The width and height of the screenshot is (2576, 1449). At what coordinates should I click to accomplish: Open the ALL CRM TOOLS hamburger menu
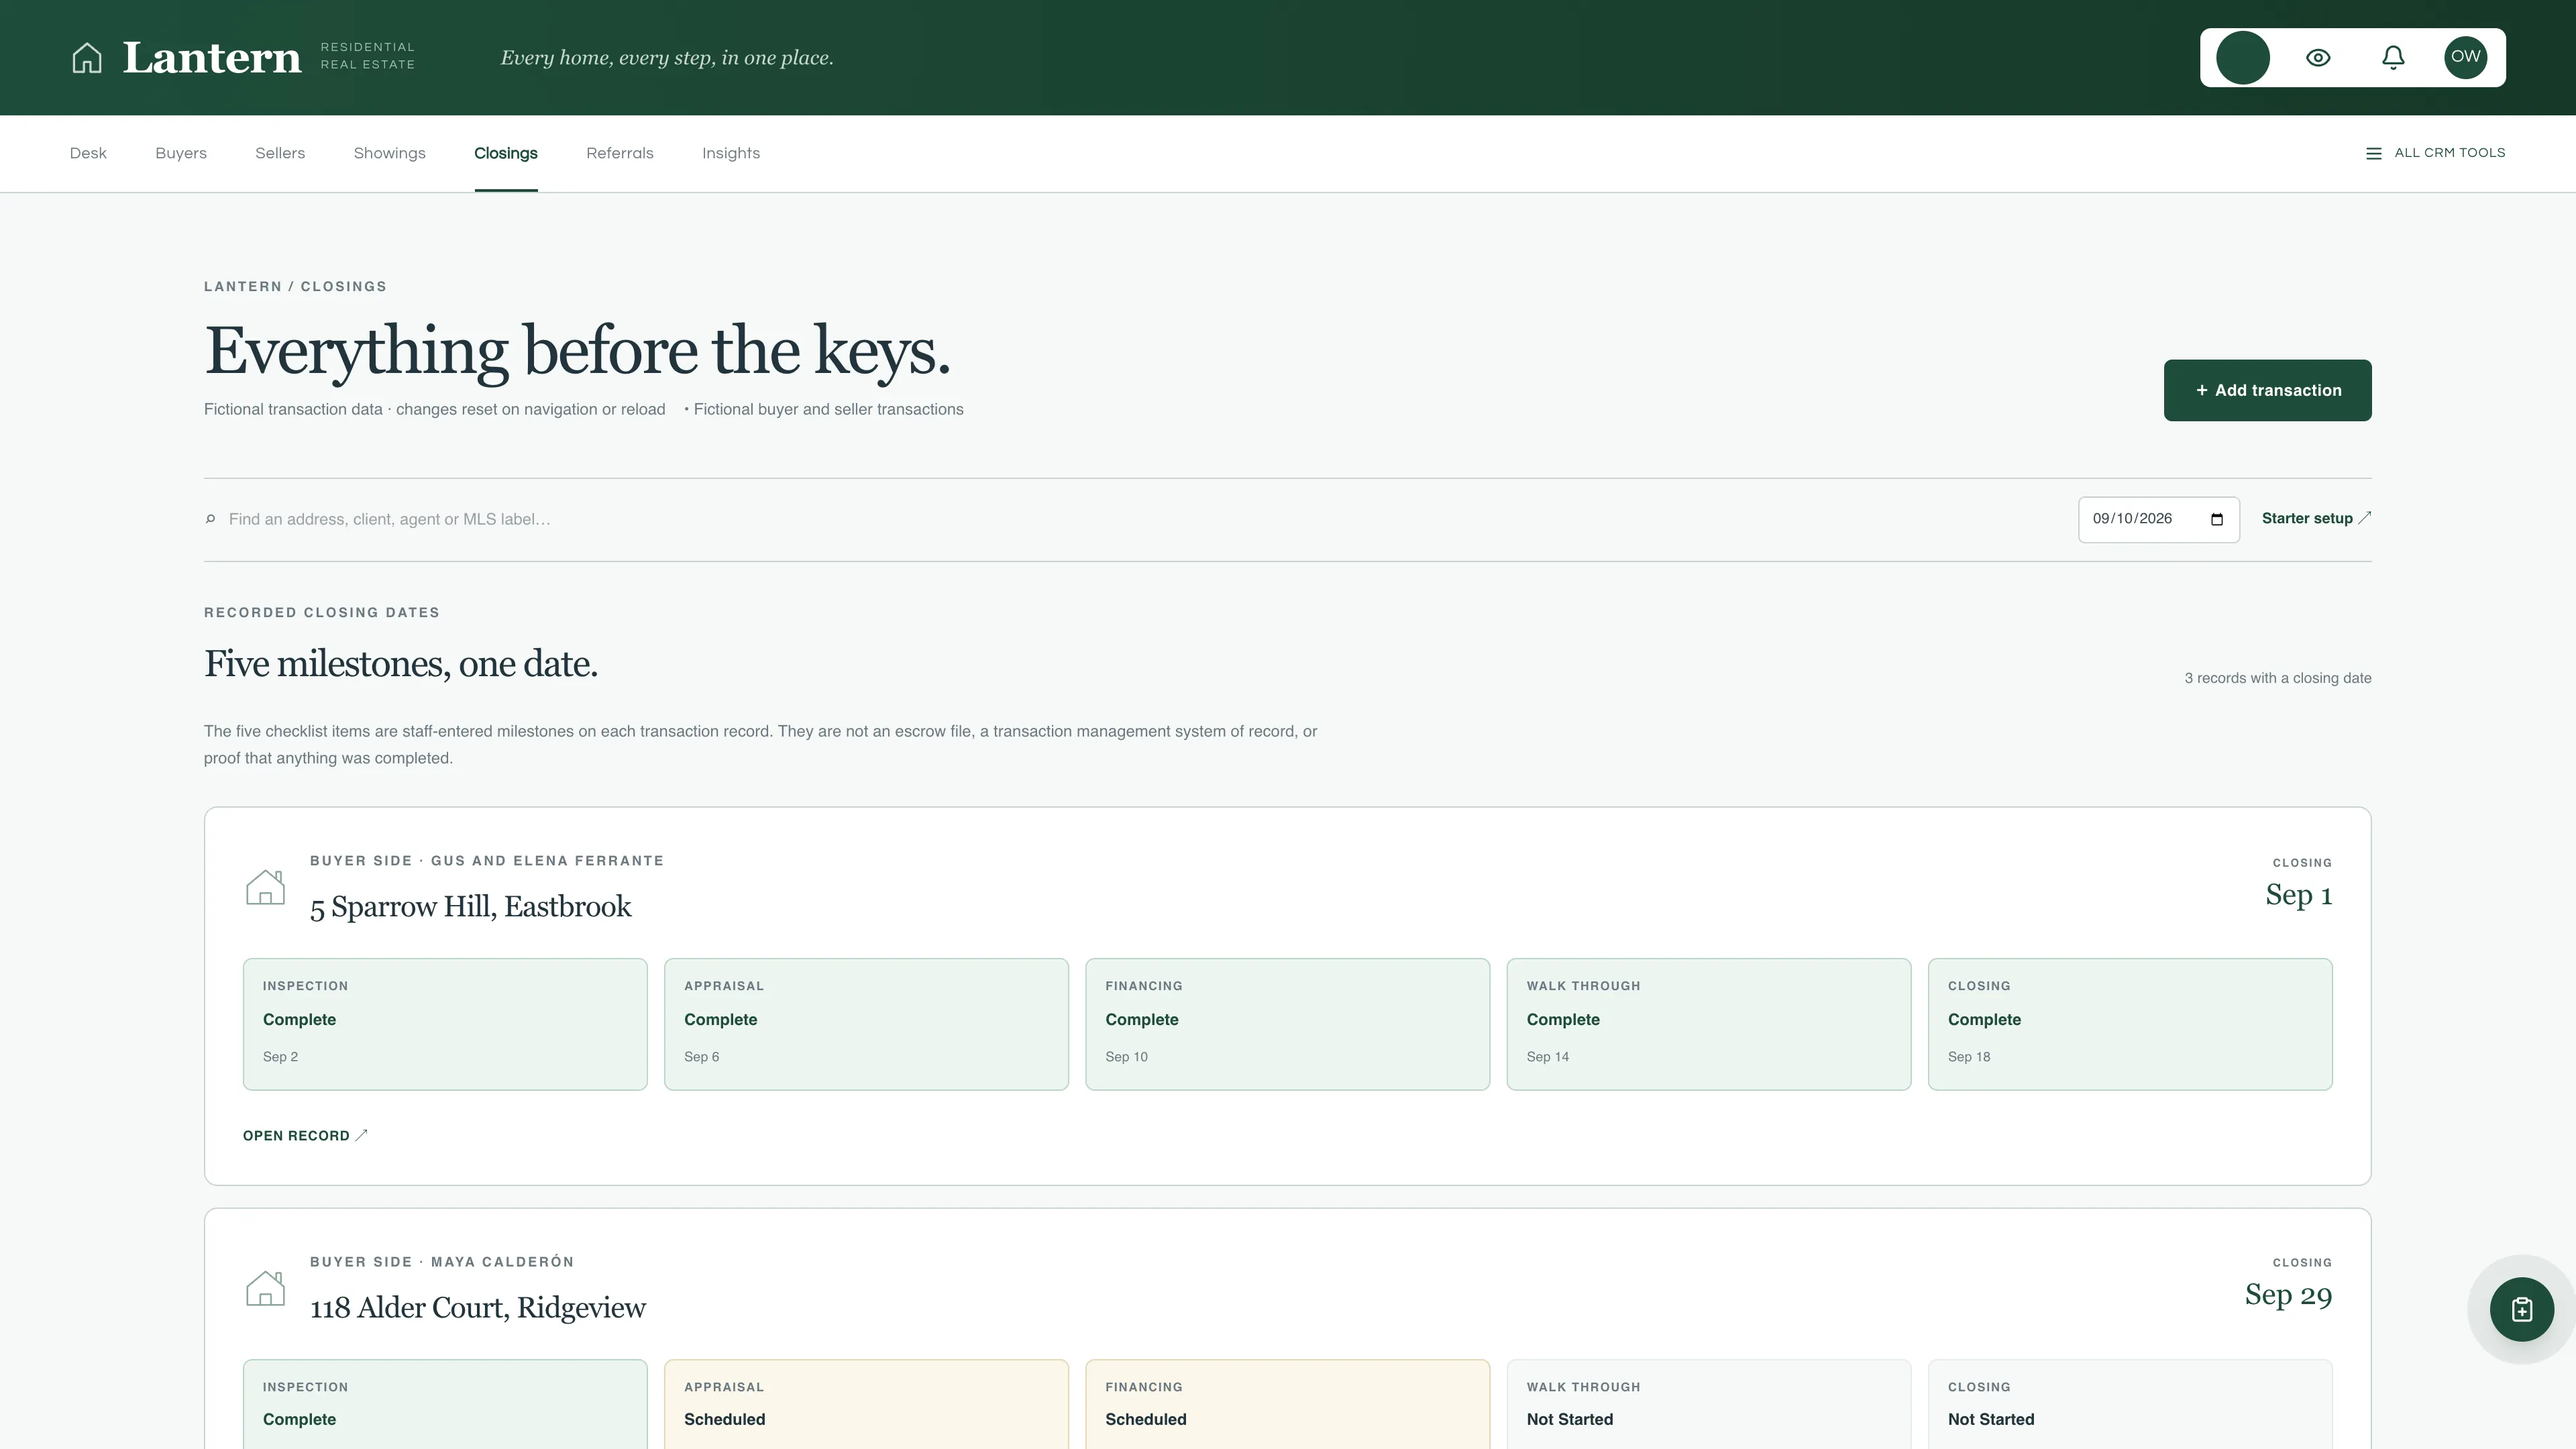click(2435, 153)
